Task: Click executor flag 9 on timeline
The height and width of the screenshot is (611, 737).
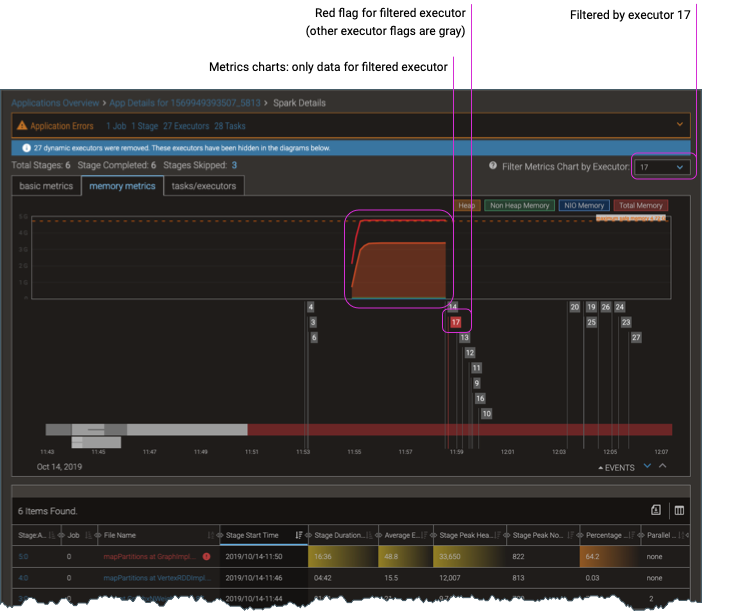Action: coord(477,384)
